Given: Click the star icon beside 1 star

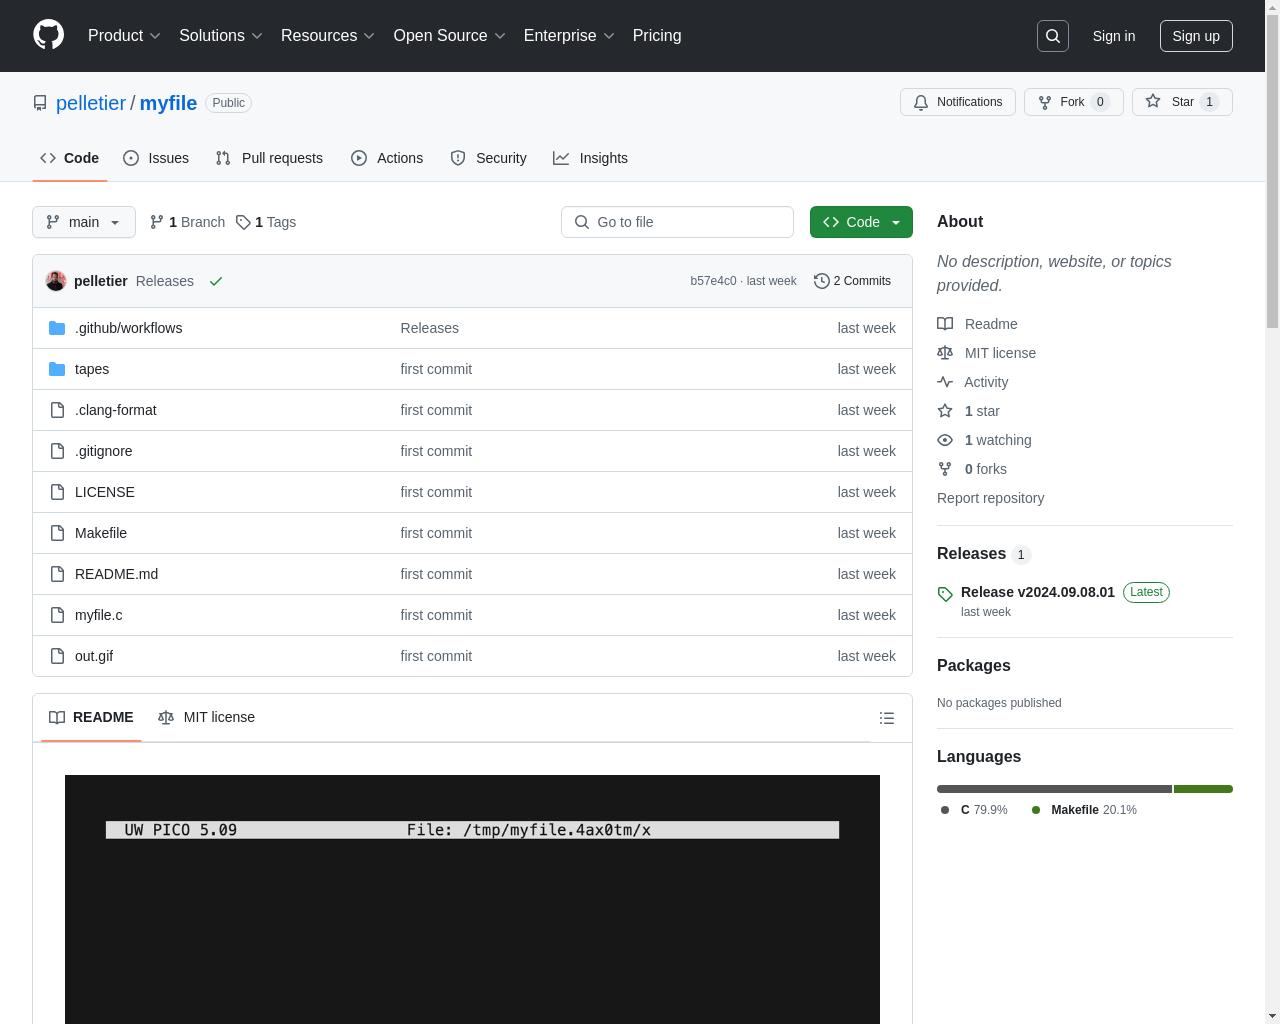Looking at the screenshot, I should (x=945, y=411).
